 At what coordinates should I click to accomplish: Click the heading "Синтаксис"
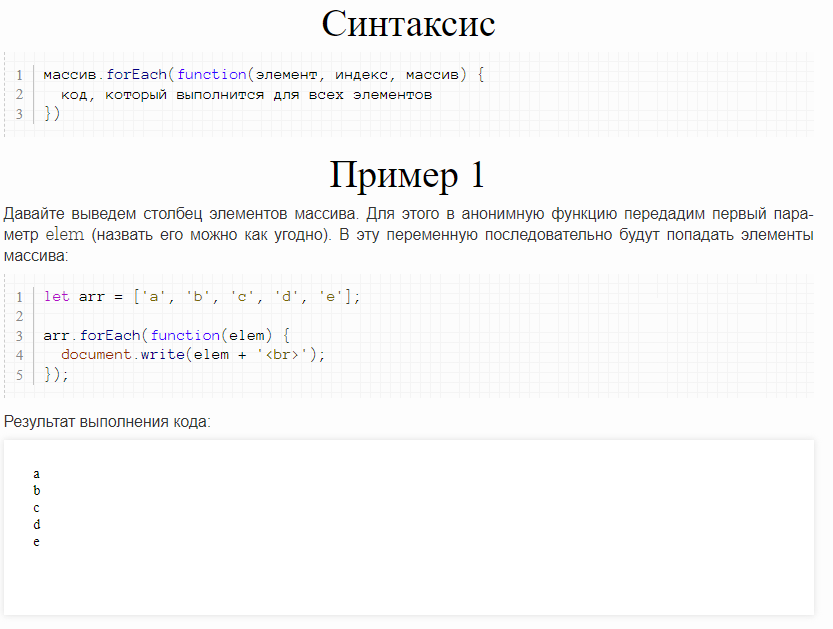408,23
